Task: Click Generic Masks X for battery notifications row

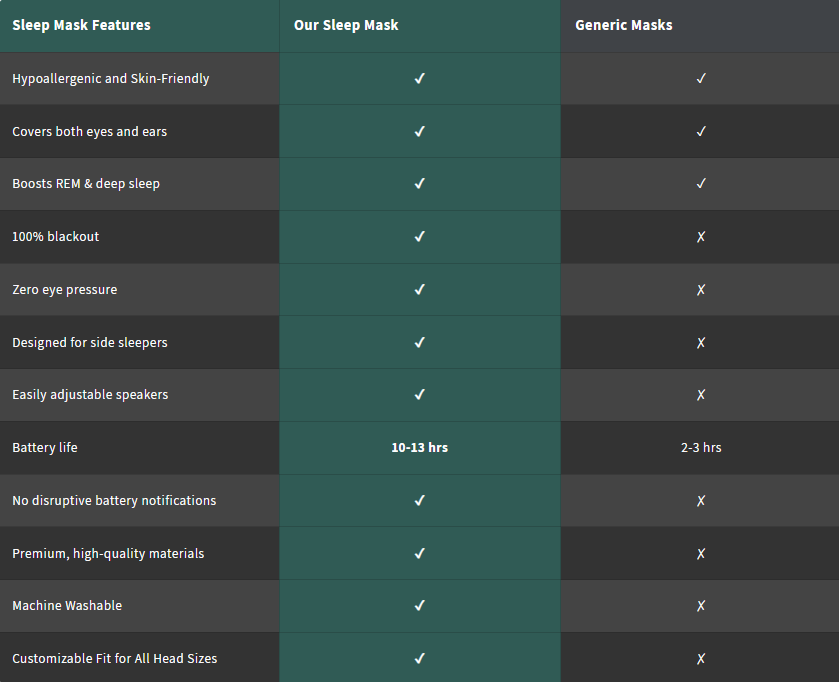Action: [701, 501]
